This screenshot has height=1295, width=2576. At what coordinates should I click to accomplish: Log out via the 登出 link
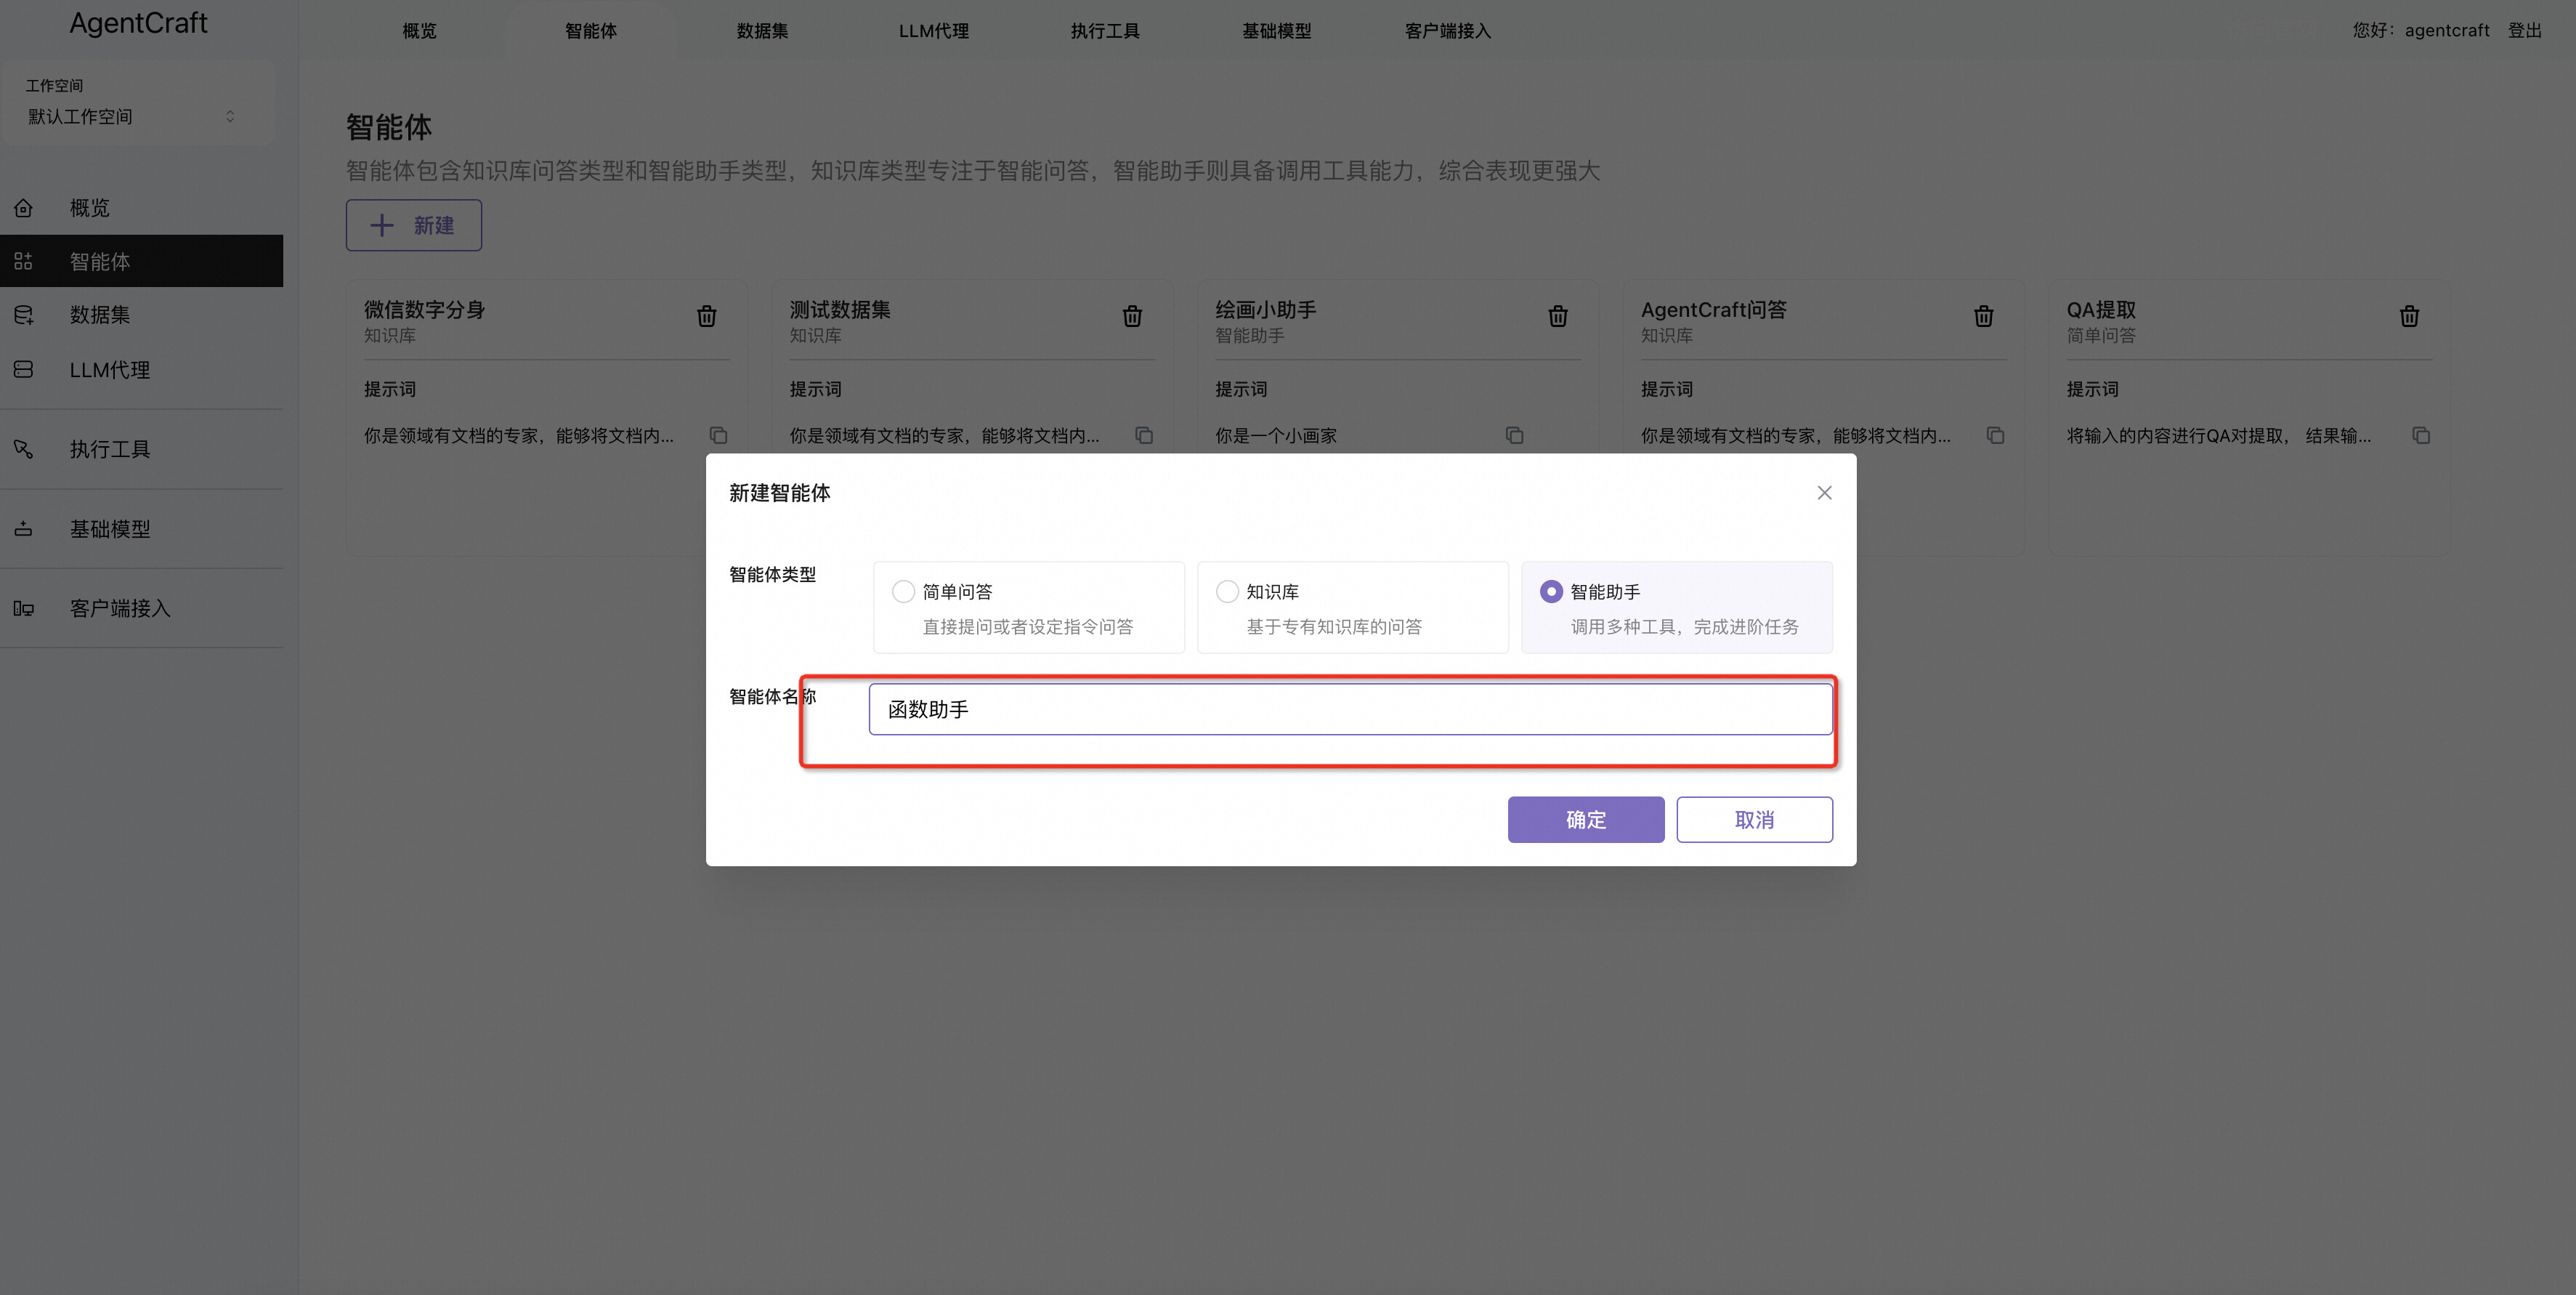point(2524,30)
